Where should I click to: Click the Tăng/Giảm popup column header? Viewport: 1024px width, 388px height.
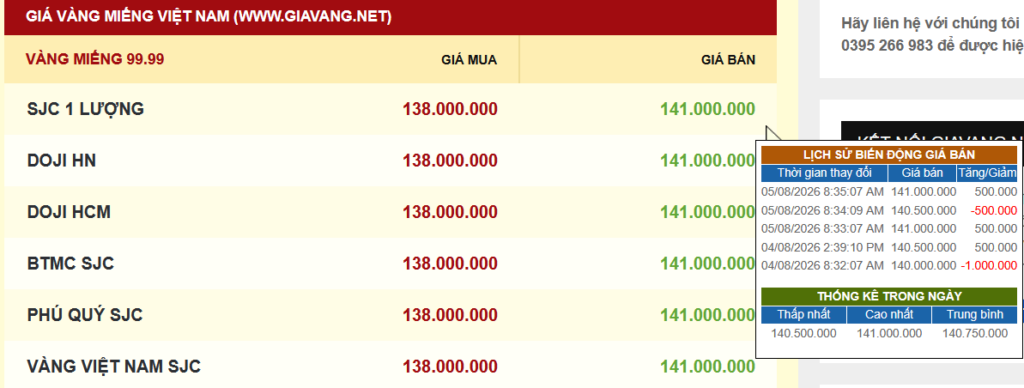(x=987, y=173)
